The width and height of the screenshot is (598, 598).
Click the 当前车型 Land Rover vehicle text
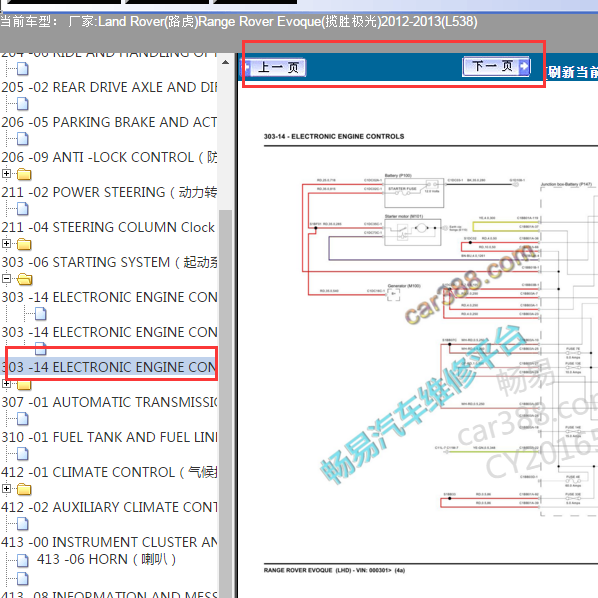(x=239, y=21)
